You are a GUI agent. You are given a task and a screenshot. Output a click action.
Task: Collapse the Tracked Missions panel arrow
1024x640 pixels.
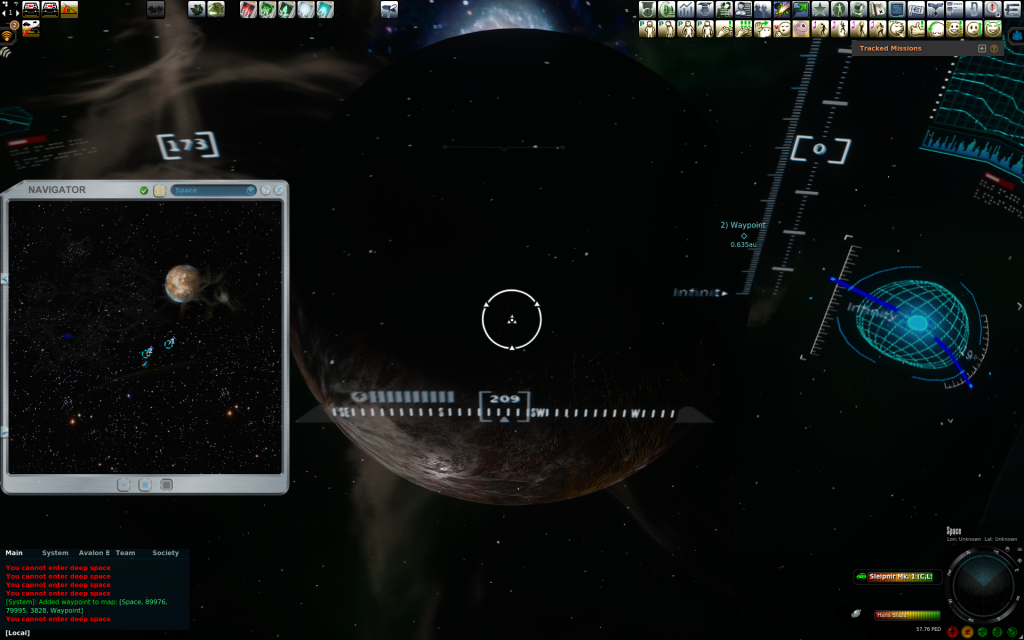click(x=982, y=48)
